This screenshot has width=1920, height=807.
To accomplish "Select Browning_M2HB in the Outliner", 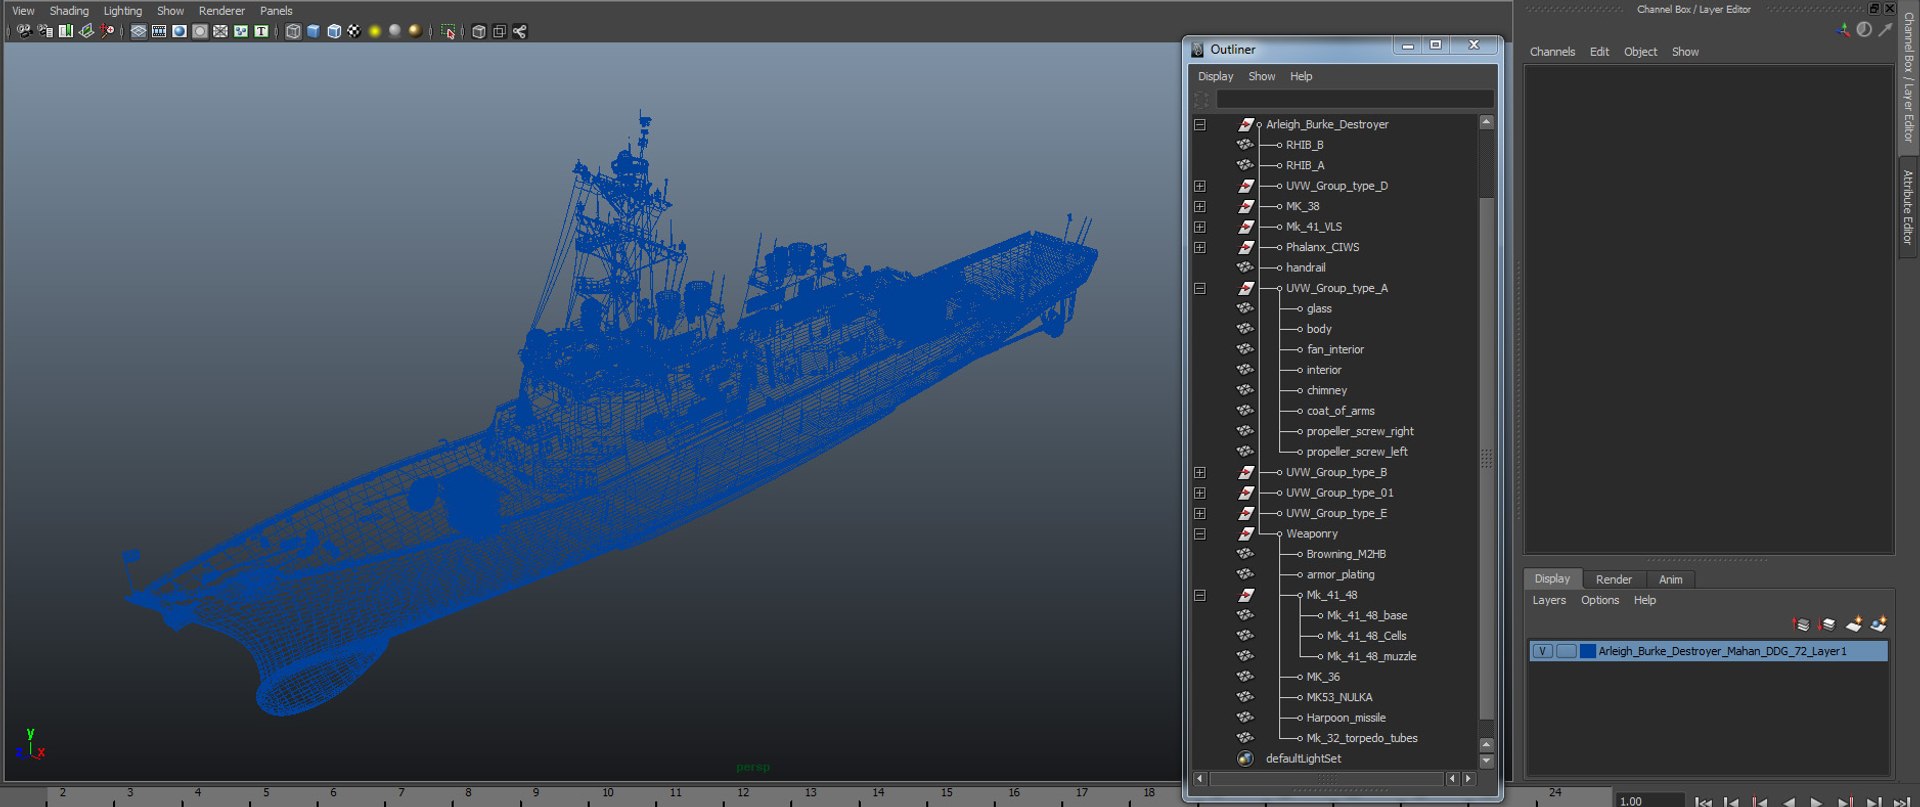I will click(1346, 554).
